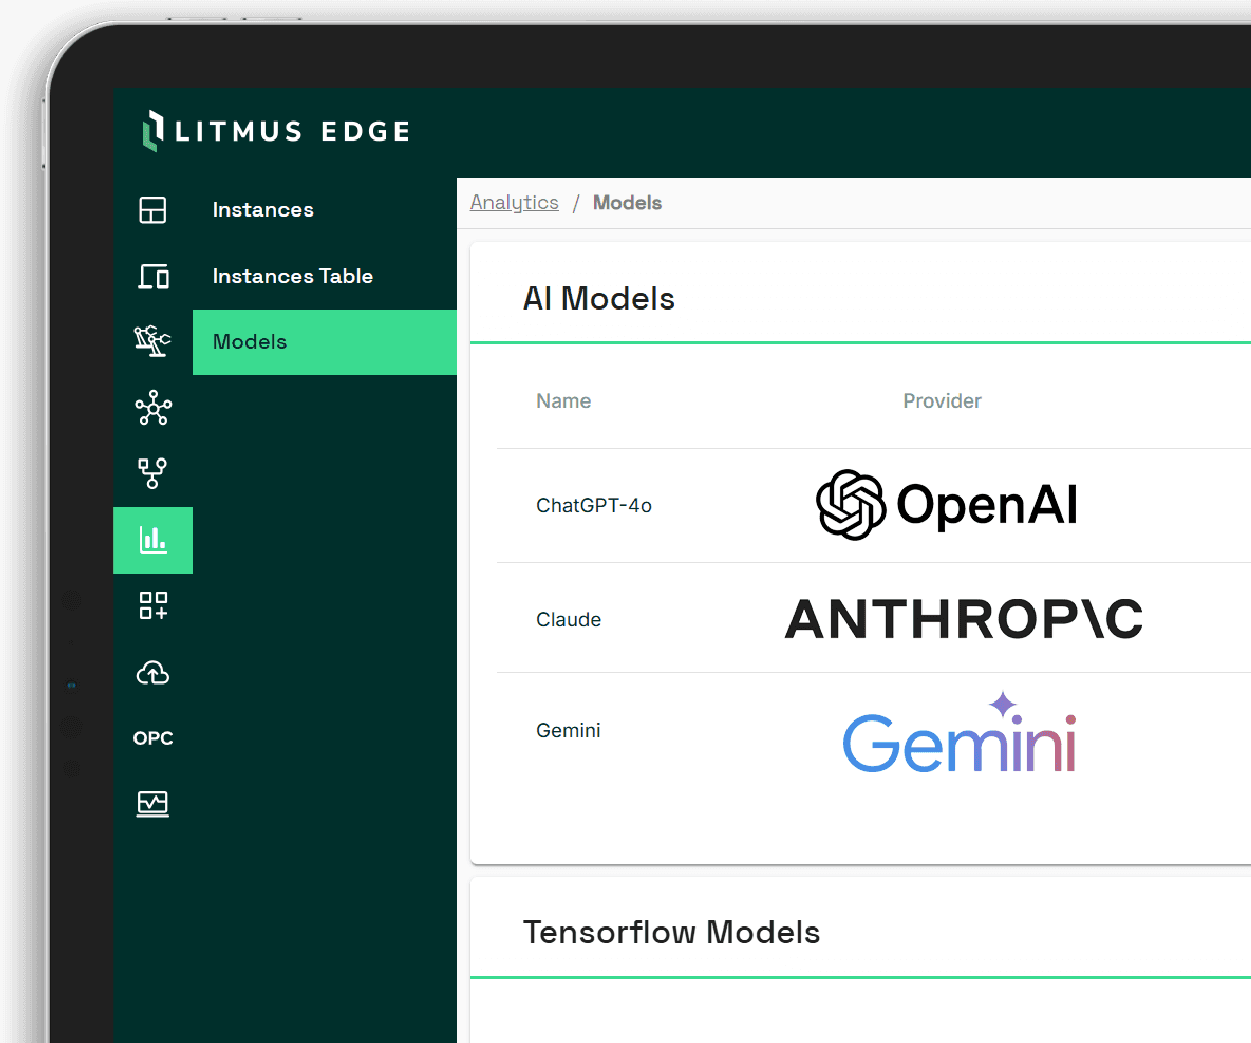Click the ChatGPT-4o model name
This screenshot has width=1251, height=1043.
click(x=594, y=505)
